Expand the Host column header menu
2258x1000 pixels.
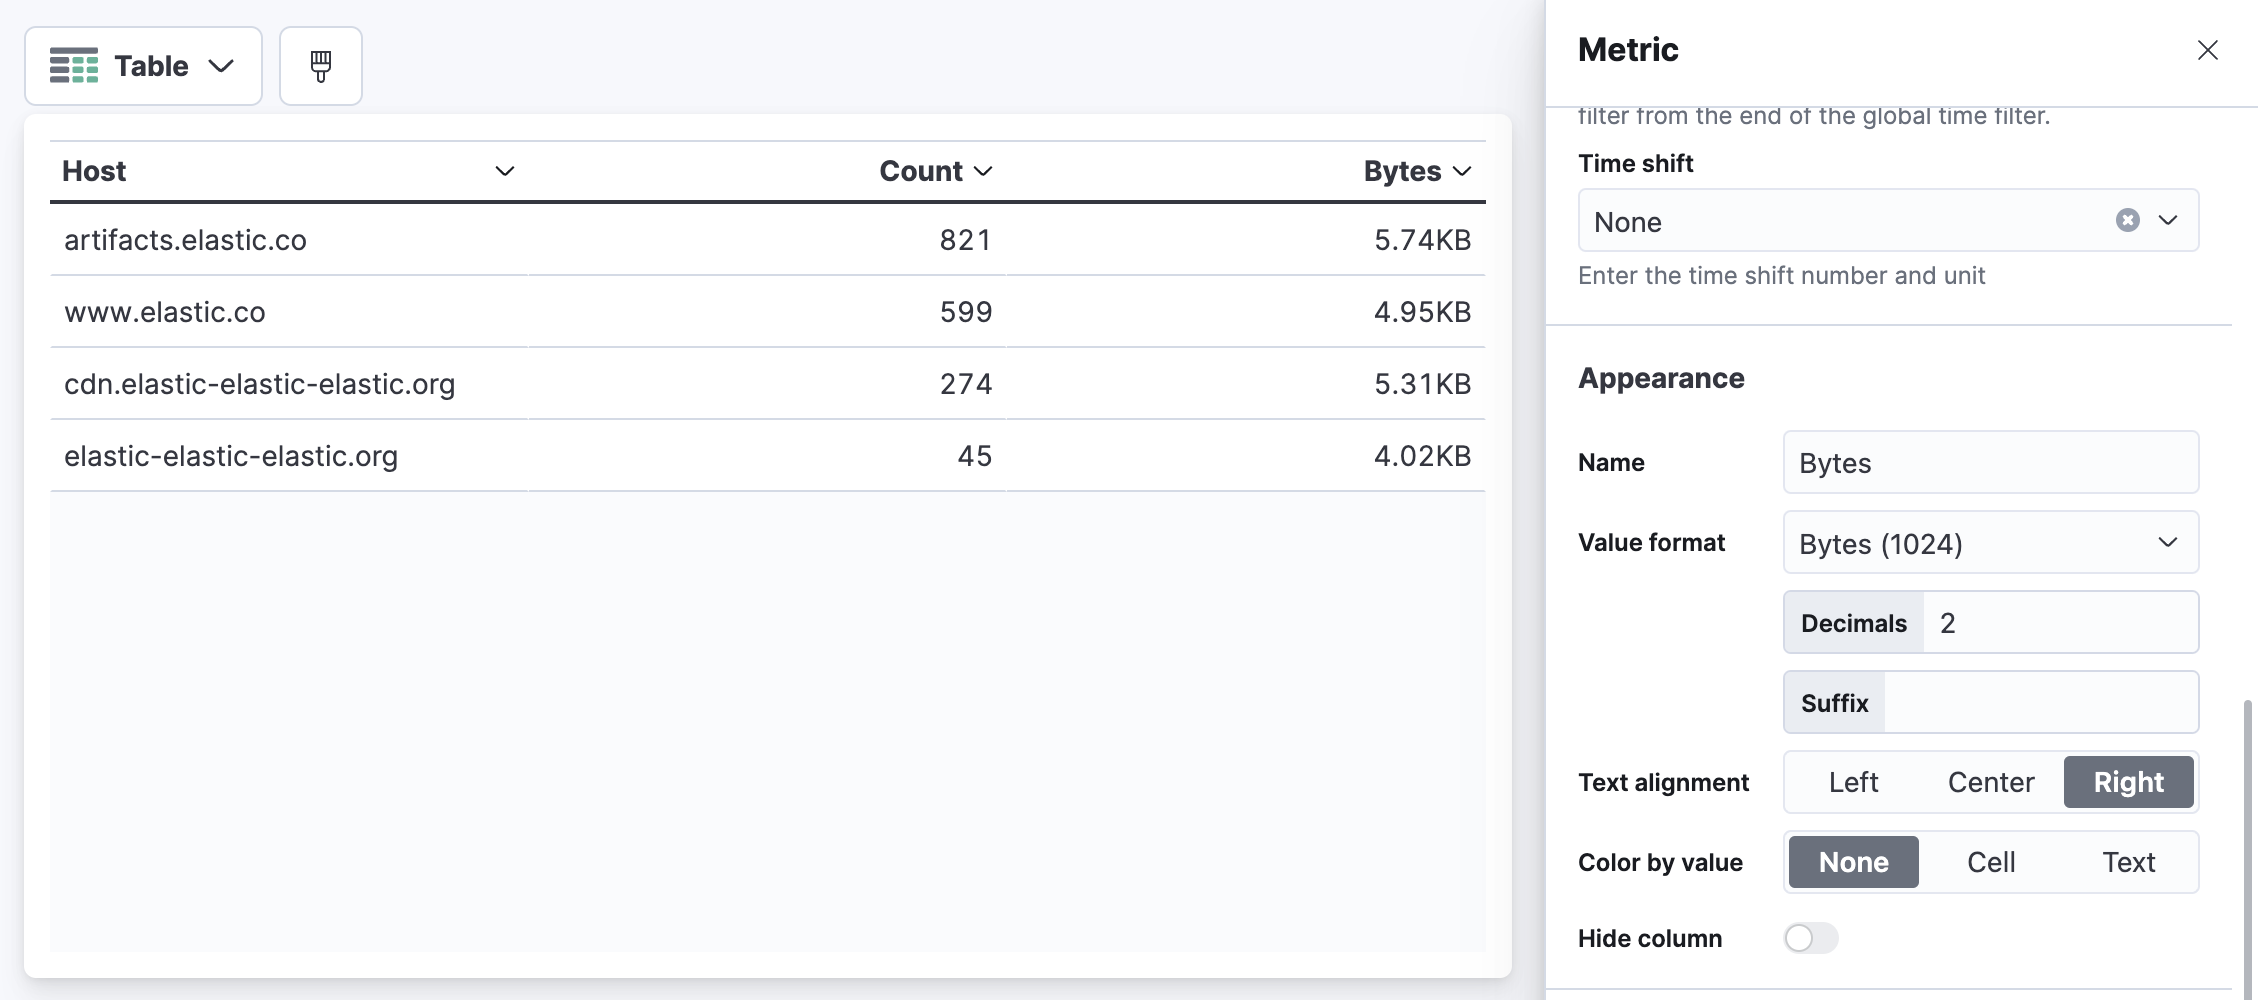click(505, 171)
